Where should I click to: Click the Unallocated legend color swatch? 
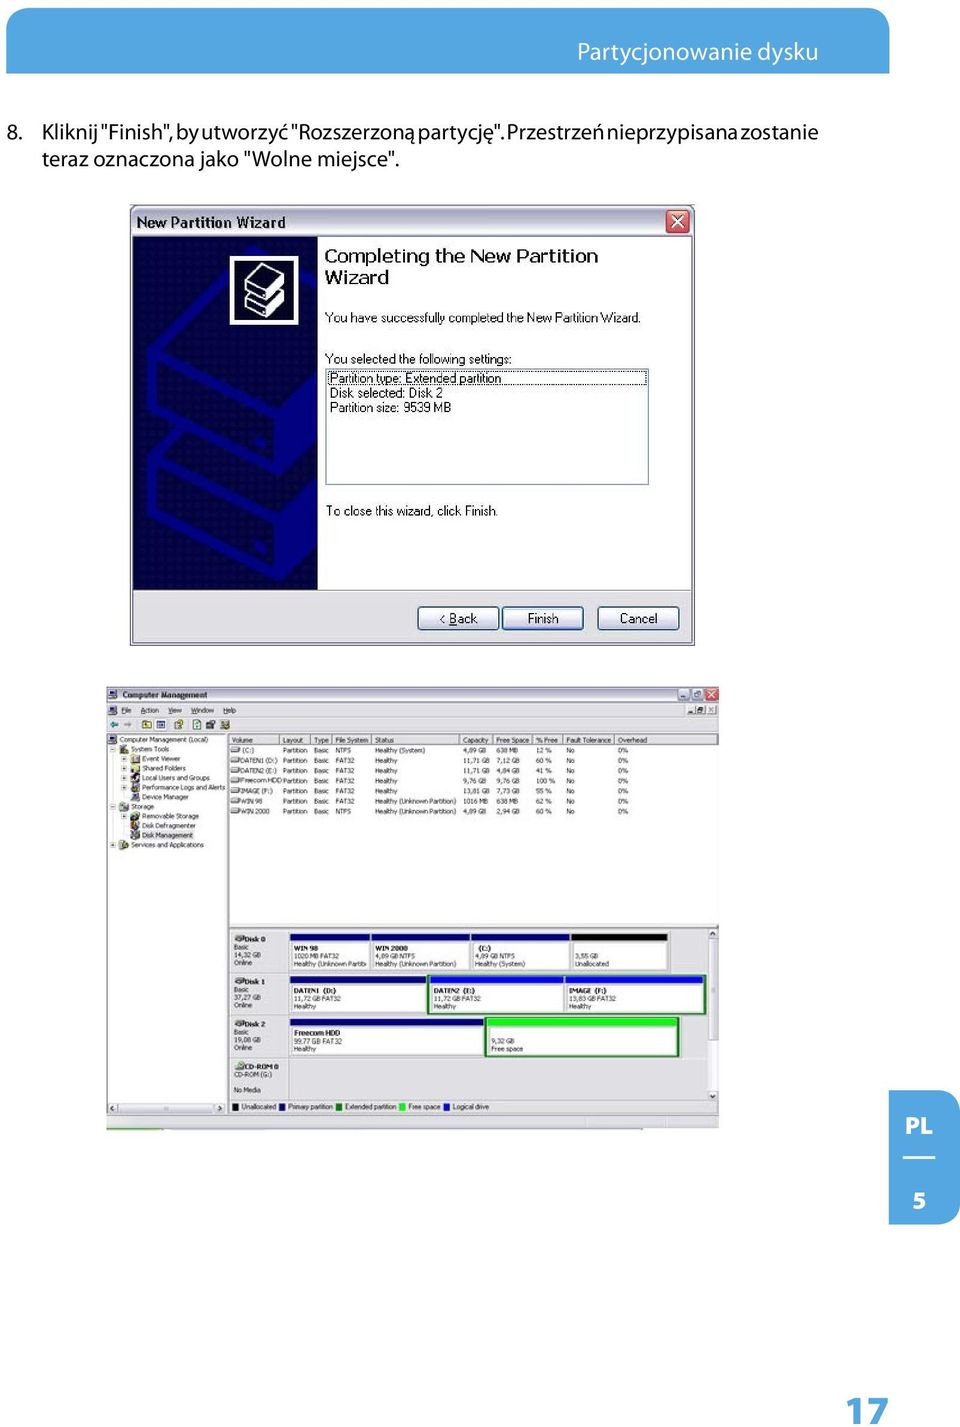236,1107
